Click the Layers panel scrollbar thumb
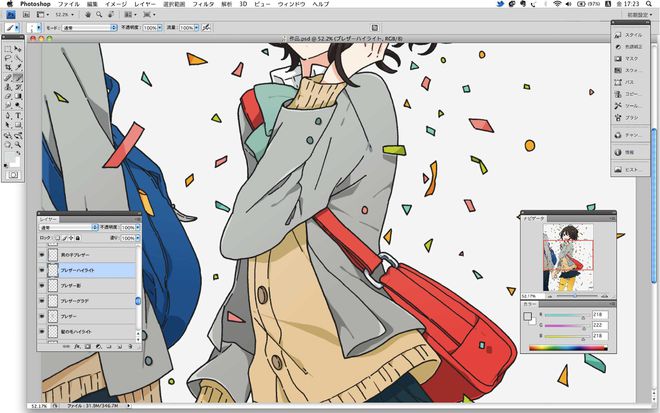Screen dimensions: 660x413 (x=138, y=301)
